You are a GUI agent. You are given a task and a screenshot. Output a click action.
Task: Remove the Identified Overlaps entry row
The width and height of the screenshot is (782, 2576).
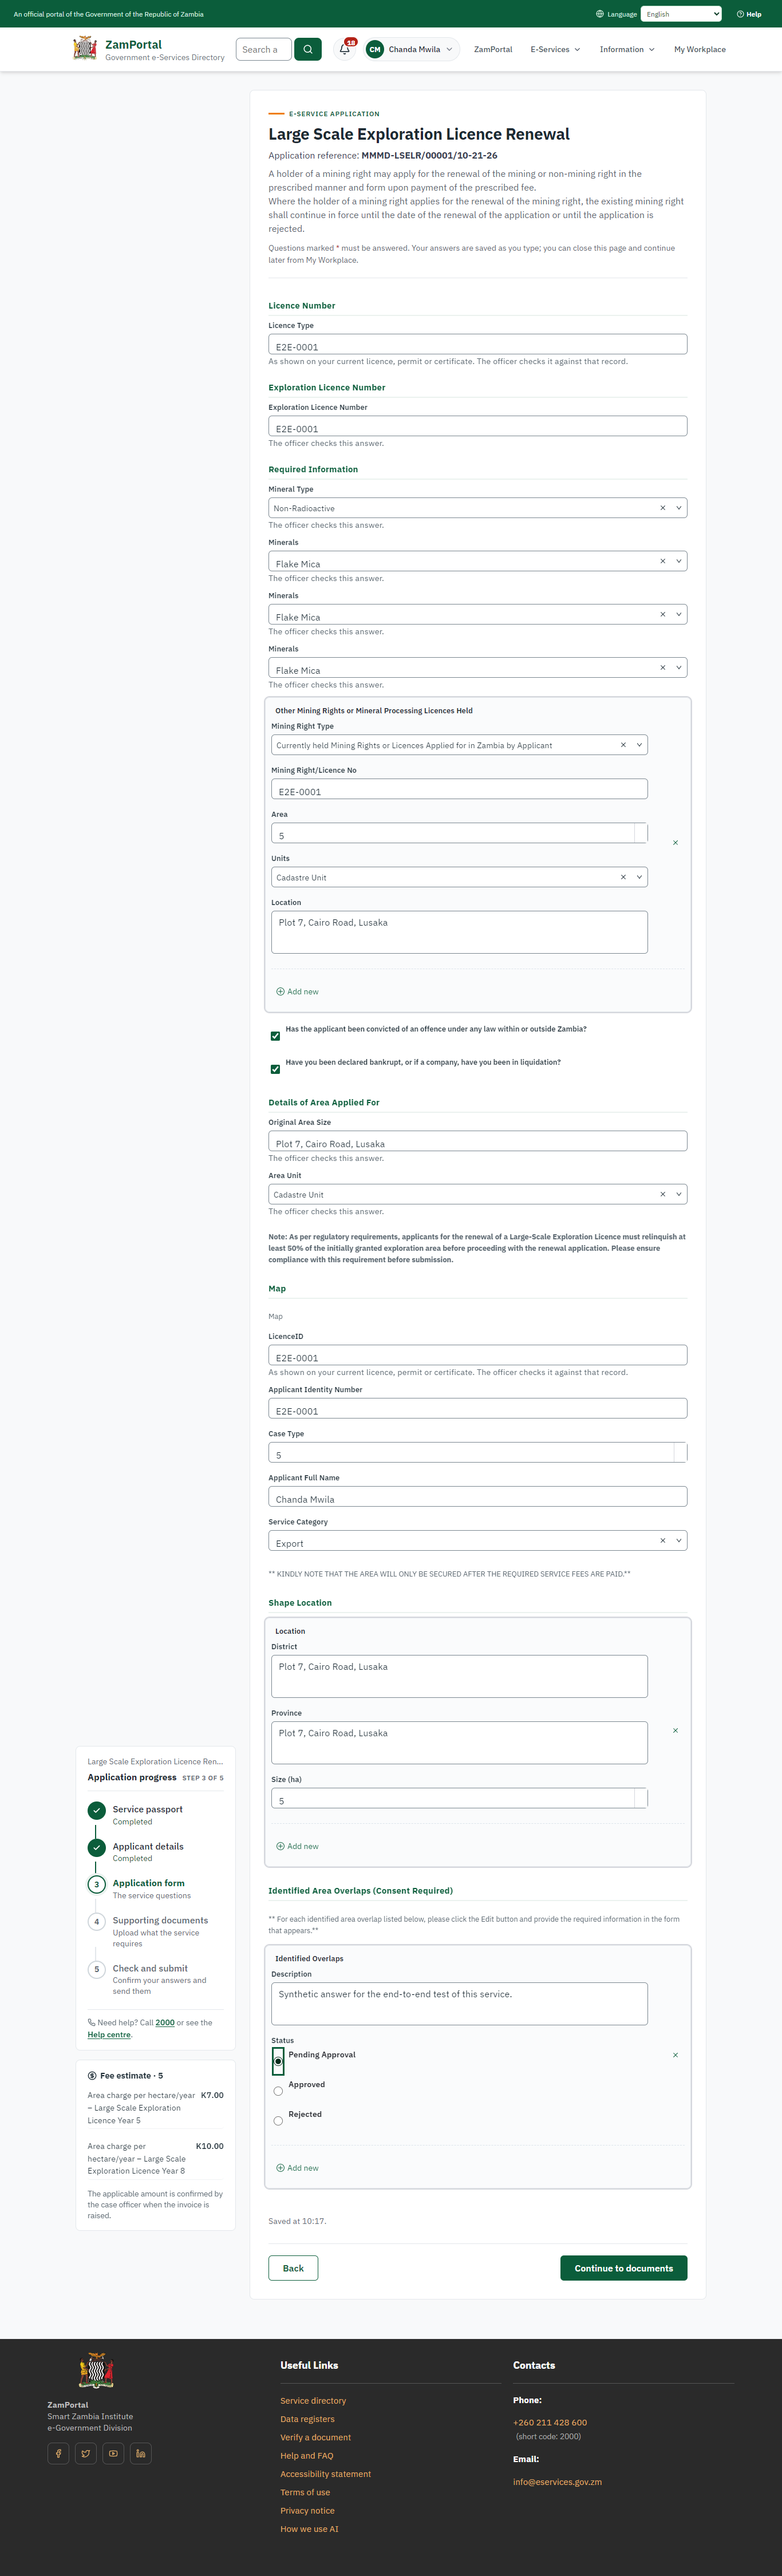(x=675, y=2055)
